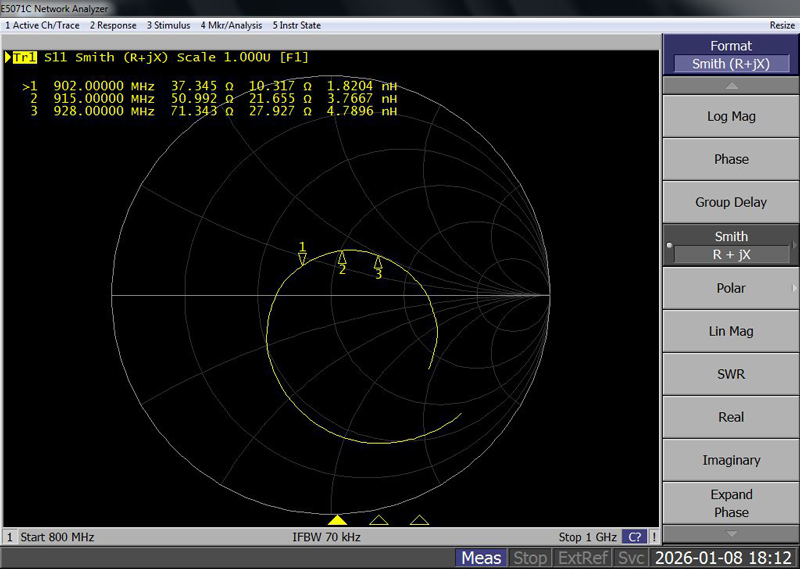Screen dimensions: 800x569
Task: Select marker 3 on the Smith chart
Action: [378, 262]
